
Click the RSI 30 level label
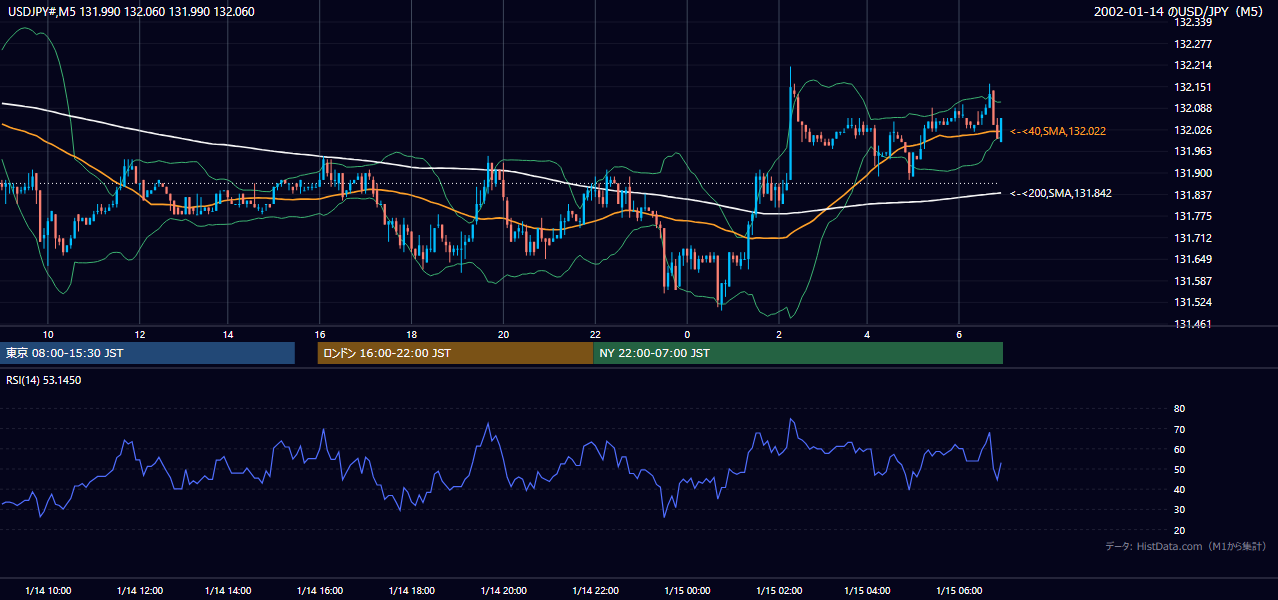[x=1179, y=509]
